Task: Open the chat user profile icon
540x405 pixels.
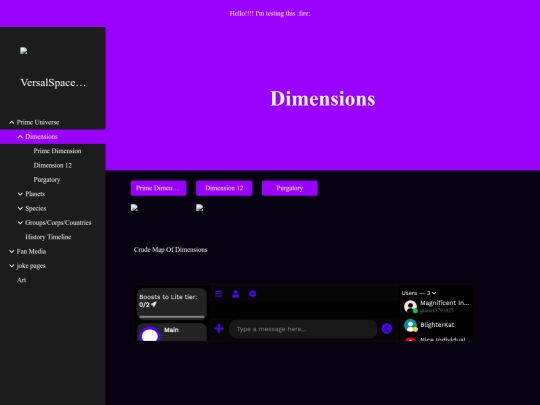Action: tap(236, 294)
